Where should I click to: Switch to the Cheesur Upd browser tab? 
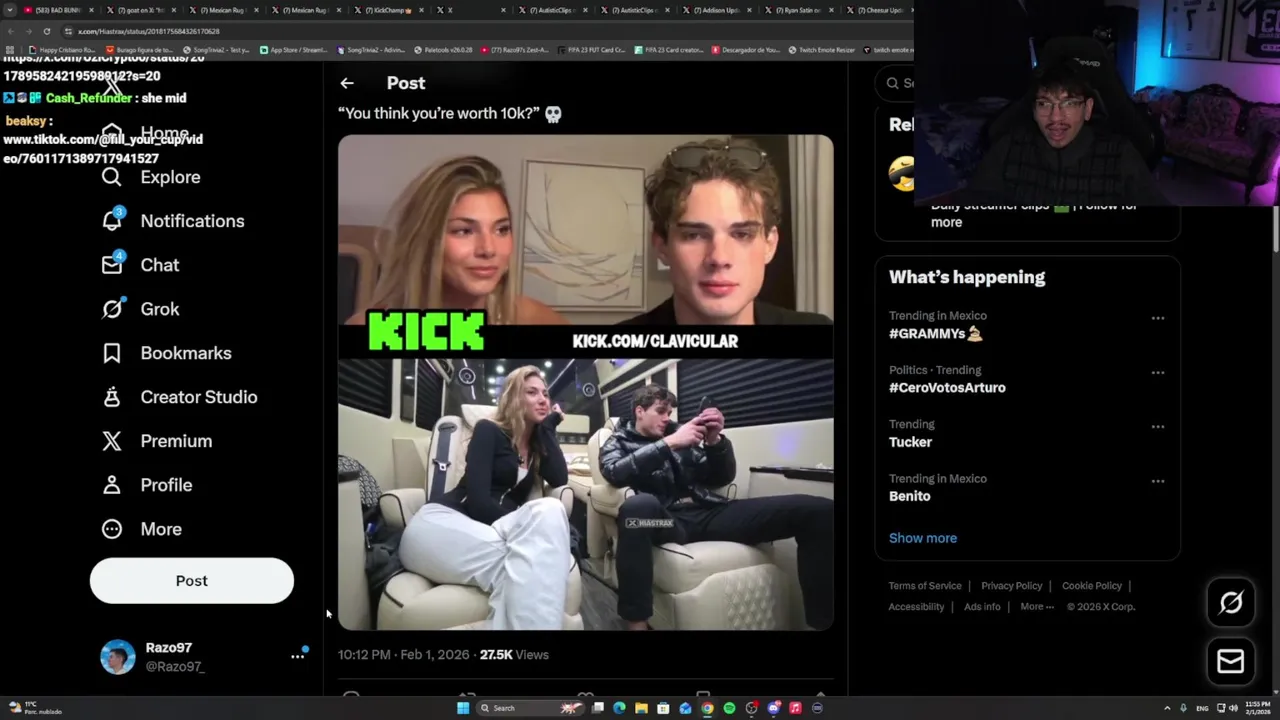tap(876, 10)
